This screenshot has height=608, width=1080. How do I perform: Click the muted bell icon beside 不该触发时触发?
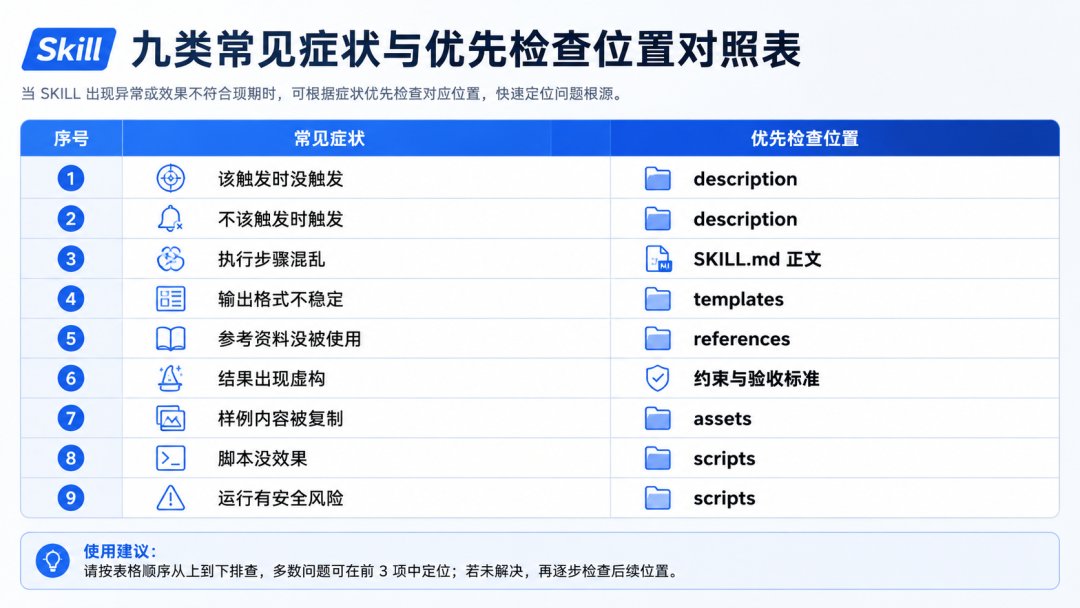(170, 219)
